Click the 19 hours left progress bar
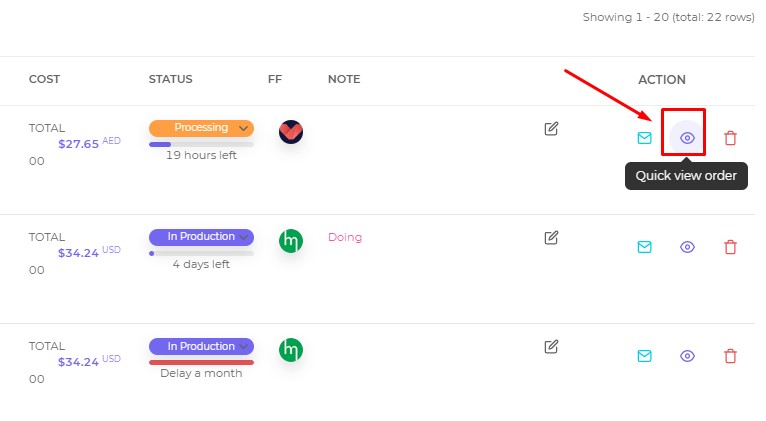766x421 pixels. 201,145
